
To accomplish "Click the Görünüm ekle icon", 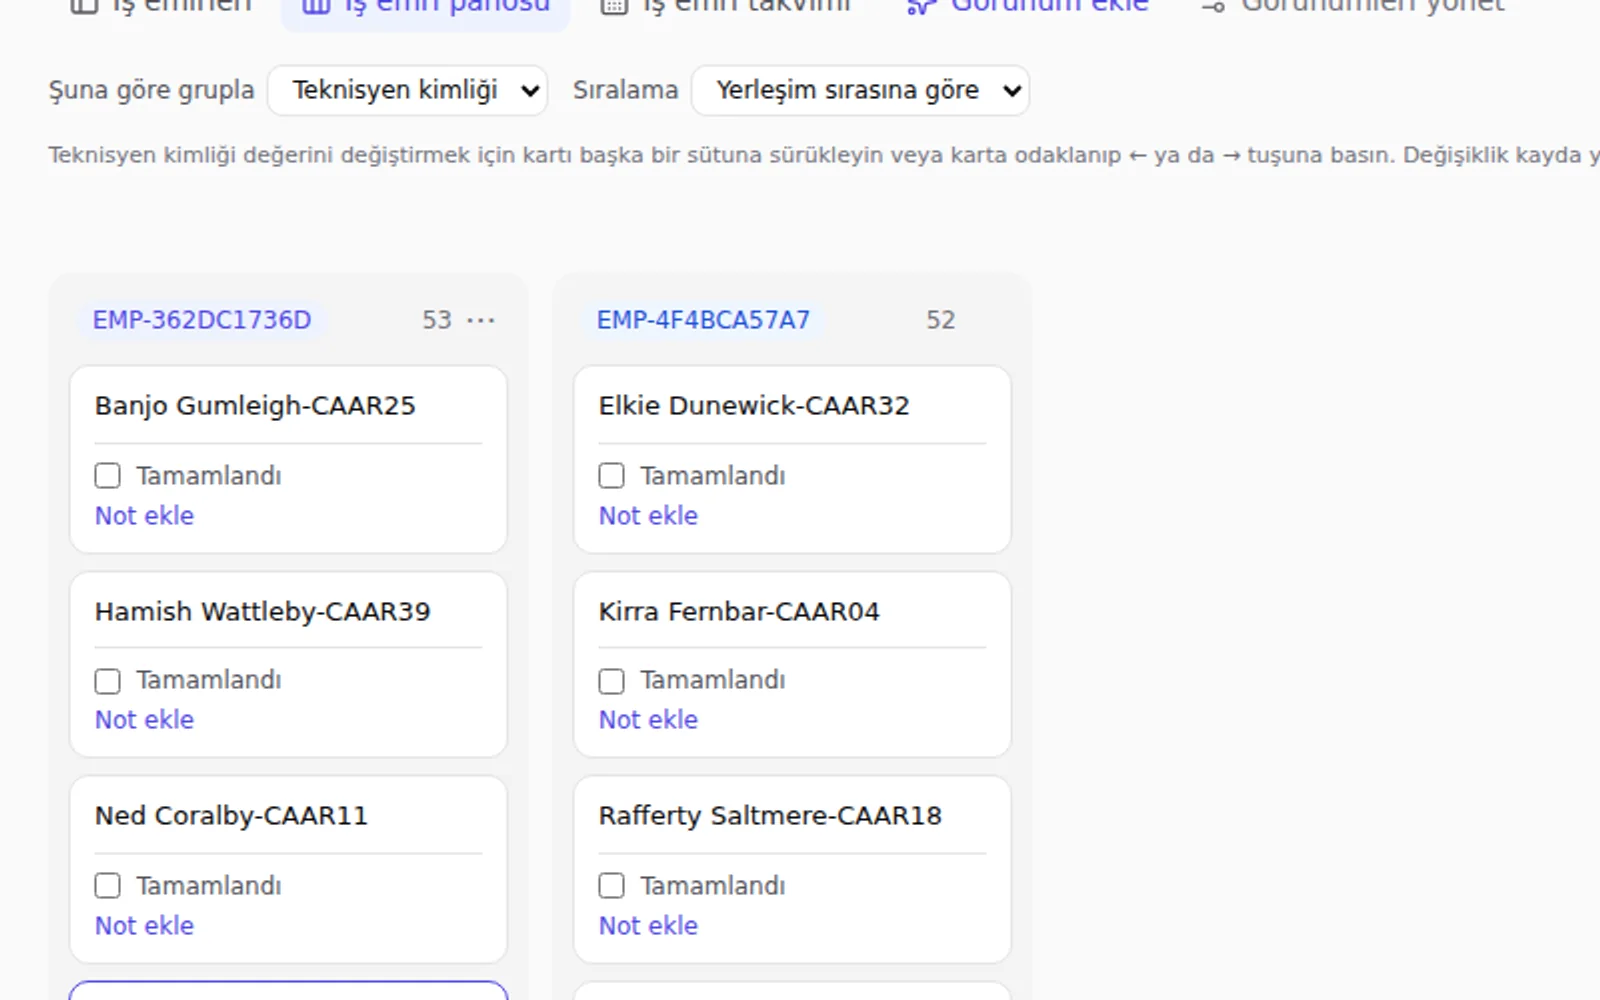I will [x=921, y=6].
